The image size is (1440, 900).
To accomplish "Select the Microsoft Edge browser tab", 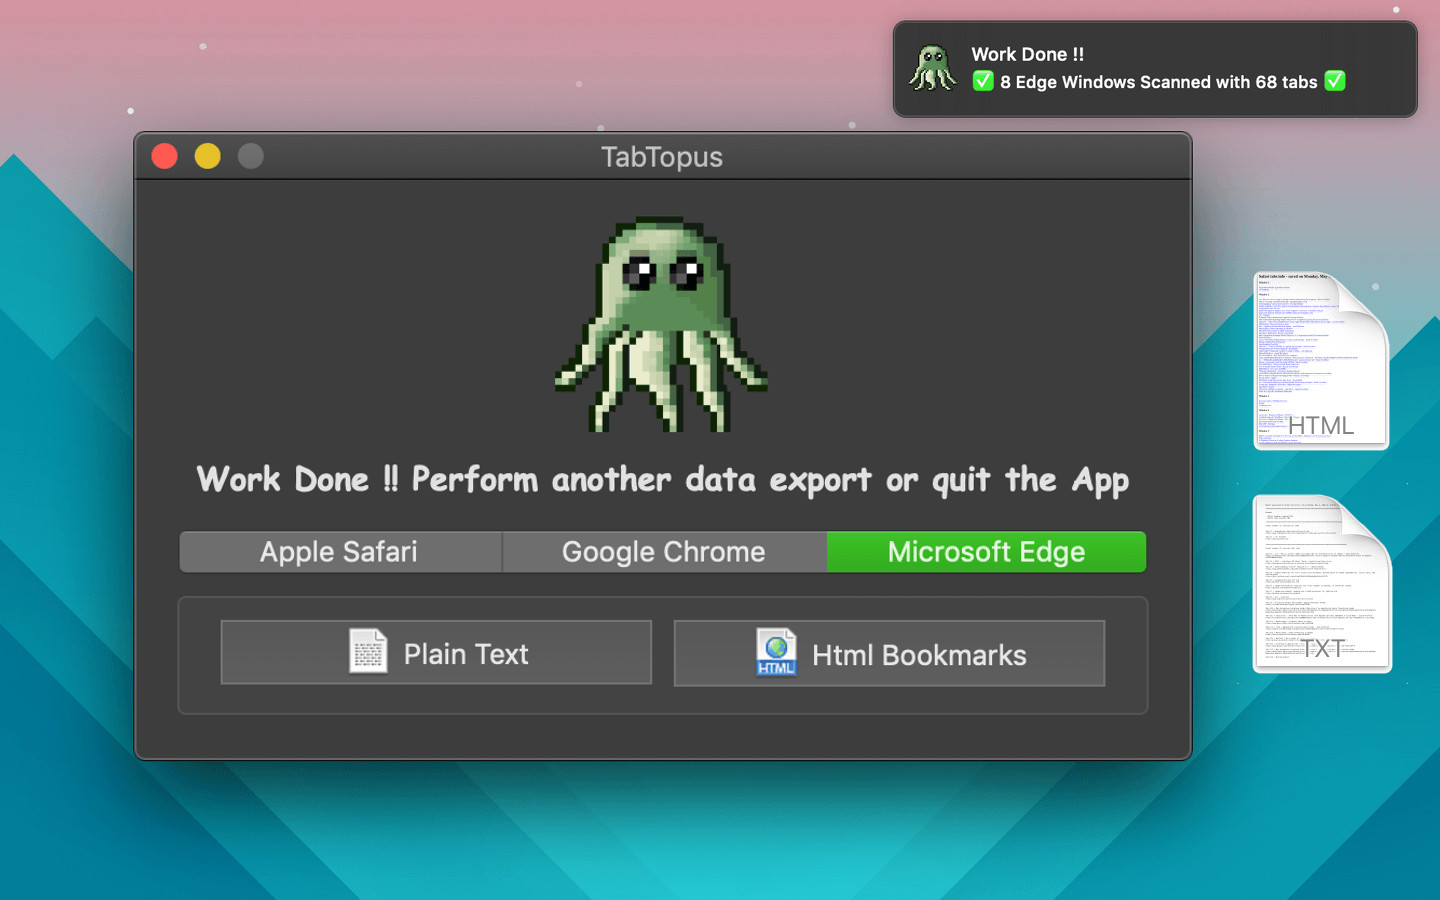I will (986, 552).
